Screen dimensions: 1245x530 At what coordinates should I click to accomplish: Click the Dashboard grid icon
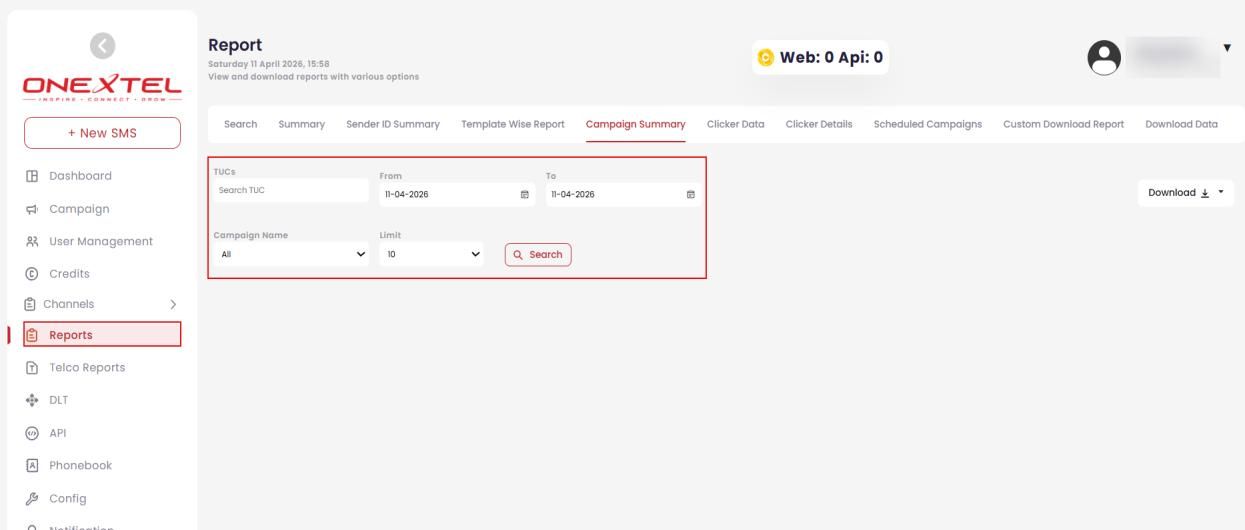[x=31, y=177]
